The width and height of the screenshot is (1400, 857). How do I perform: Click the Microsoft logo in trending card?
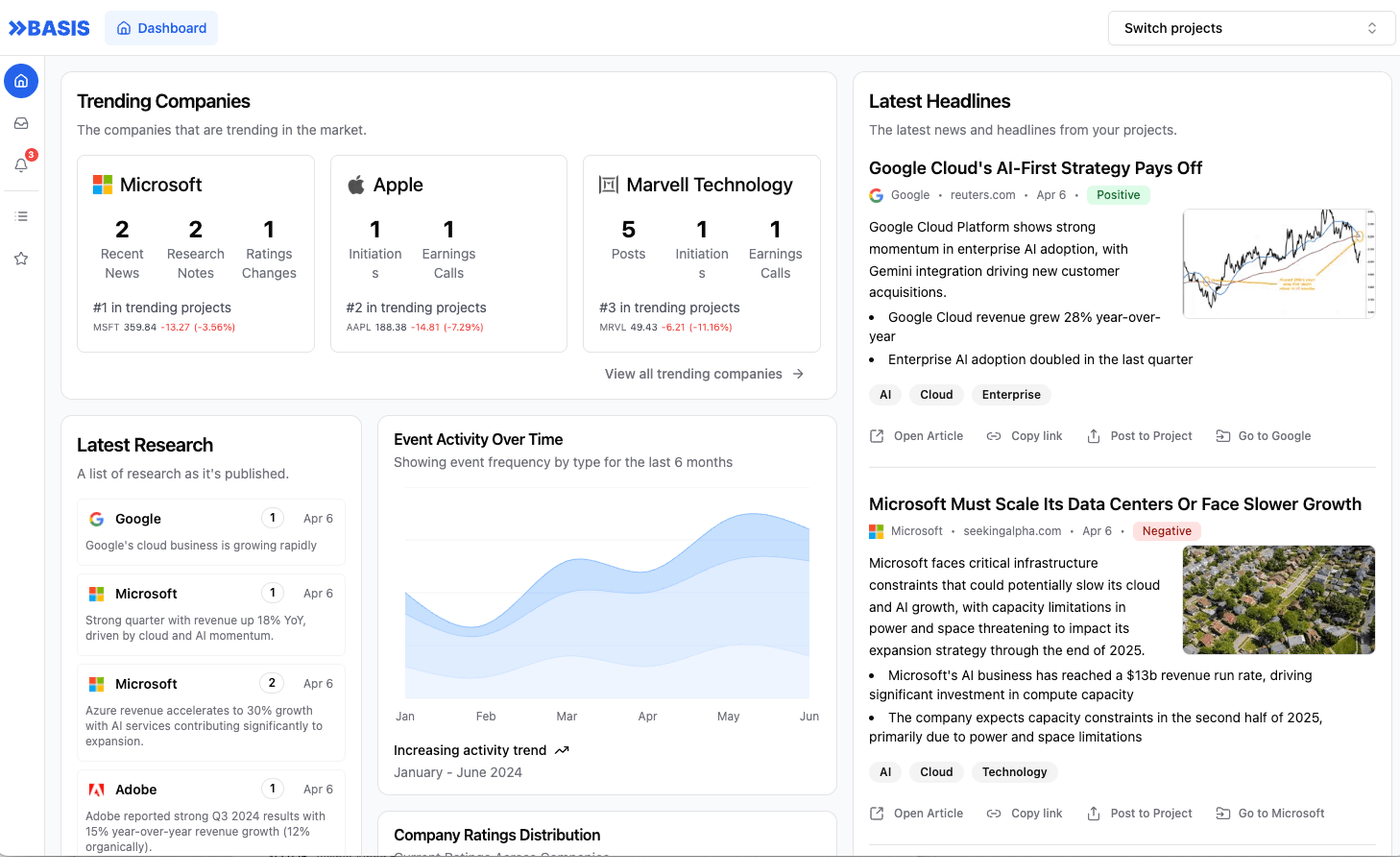[x=102, y=185]
